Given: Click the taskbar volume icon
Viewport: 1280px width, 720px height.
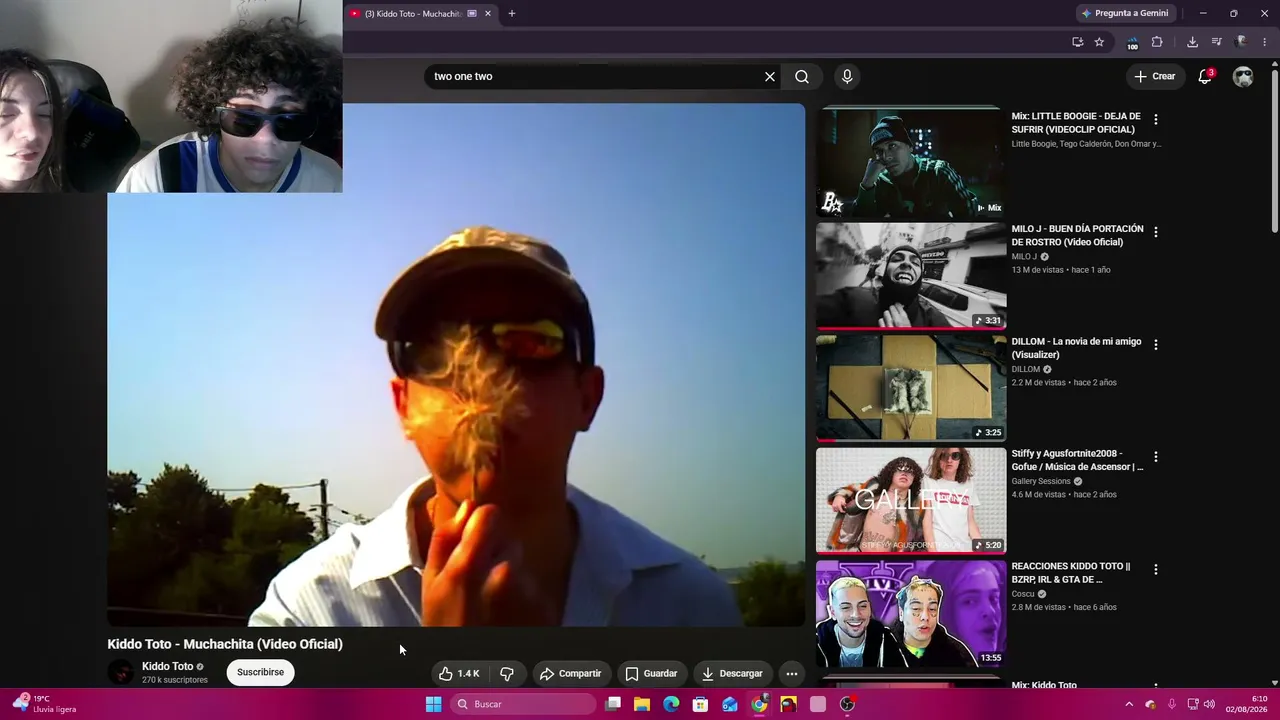Looking at the screenshot, I should 1209,704.
